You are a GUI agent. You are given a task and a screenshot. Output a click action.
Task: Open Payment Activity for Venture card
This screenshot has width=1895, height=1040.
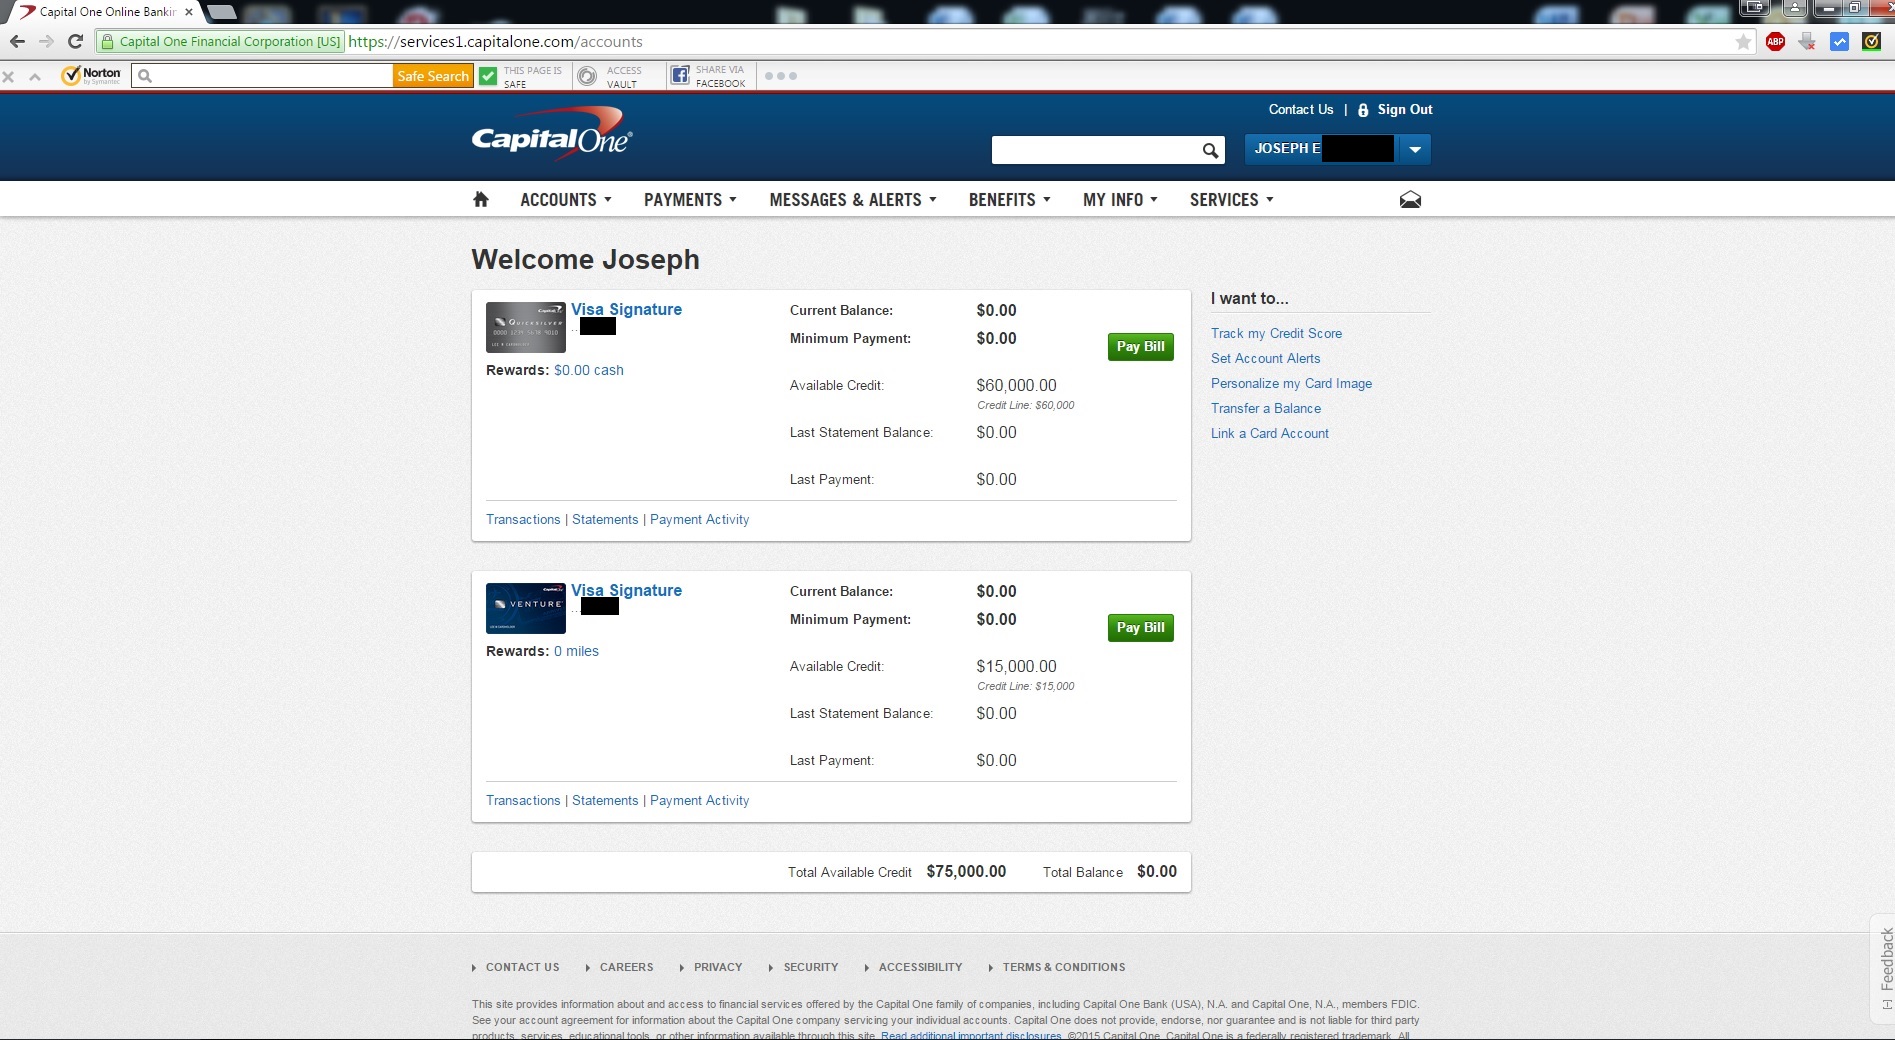click(x=699, y=801)
